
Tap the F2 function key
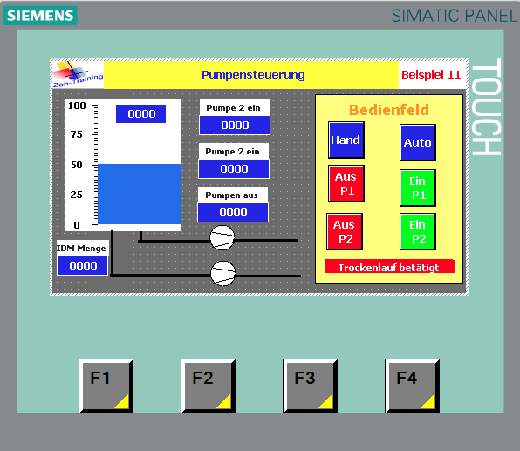click(x=208, y=386)
